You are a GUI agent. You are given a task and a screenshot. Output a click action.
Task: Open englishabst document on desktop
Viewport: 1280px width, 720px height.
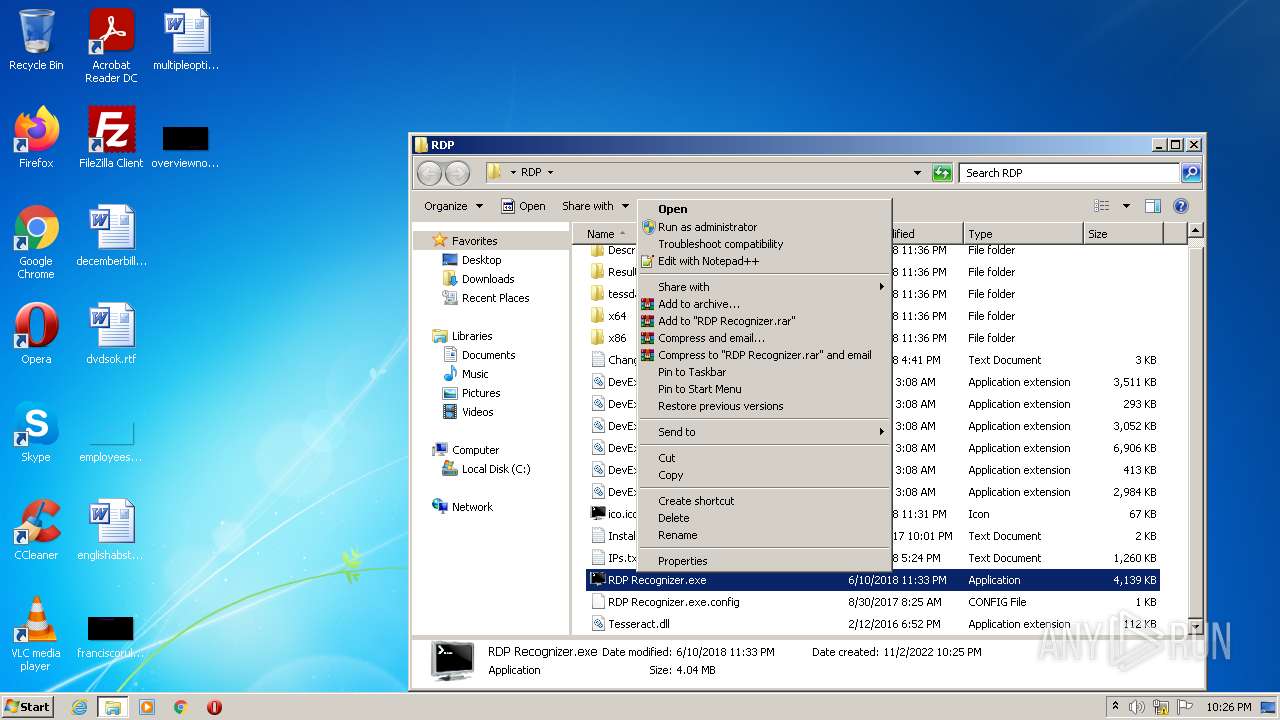point(111,530)
